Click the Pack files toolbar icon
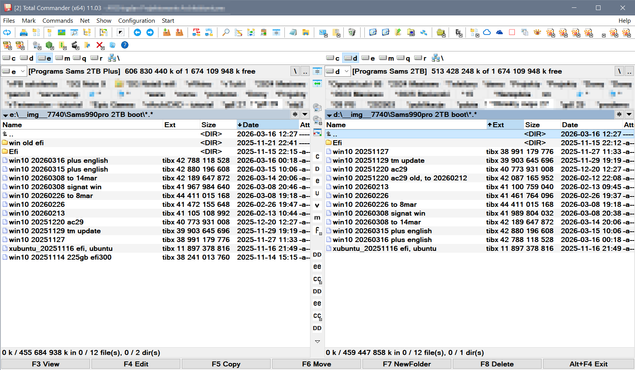This screenshot has height=370, width=635. [x=166, y=32]
